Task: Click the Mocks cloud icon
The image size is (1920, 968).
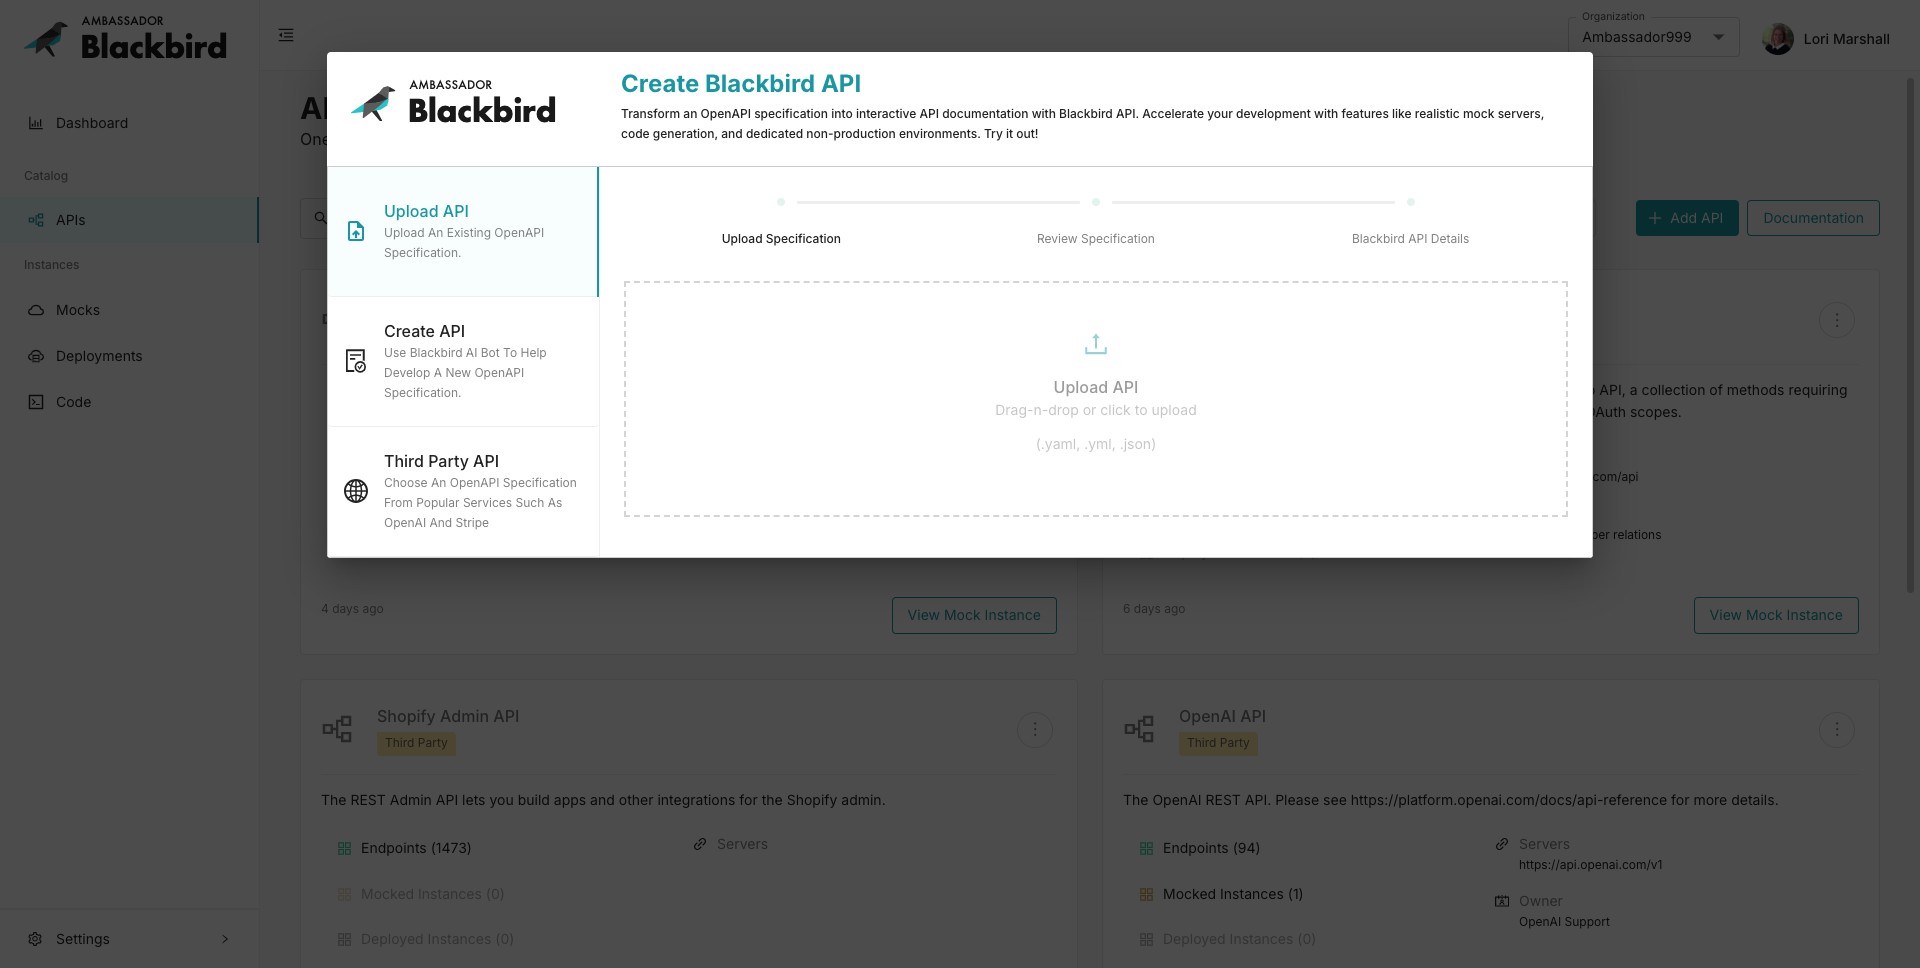Action: click(36, 310)
